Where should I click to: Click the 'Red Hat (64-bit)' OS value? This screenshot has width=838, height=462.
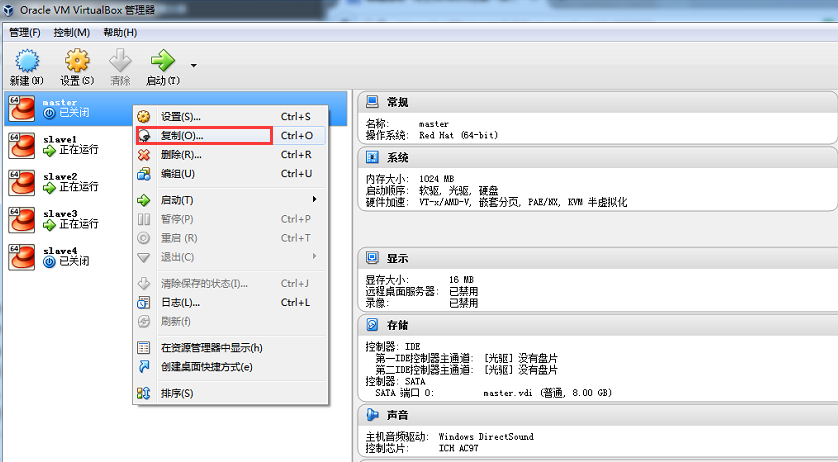pos(459,135)
